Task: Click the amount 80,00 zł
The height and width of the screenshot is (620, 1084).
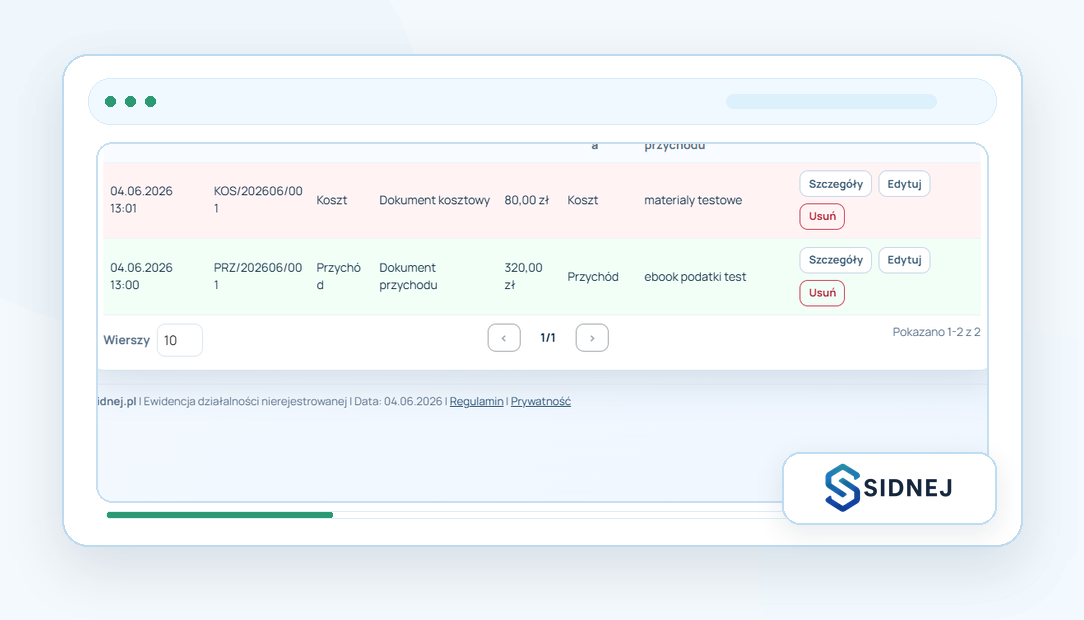Action: click(x=526, y=200)
